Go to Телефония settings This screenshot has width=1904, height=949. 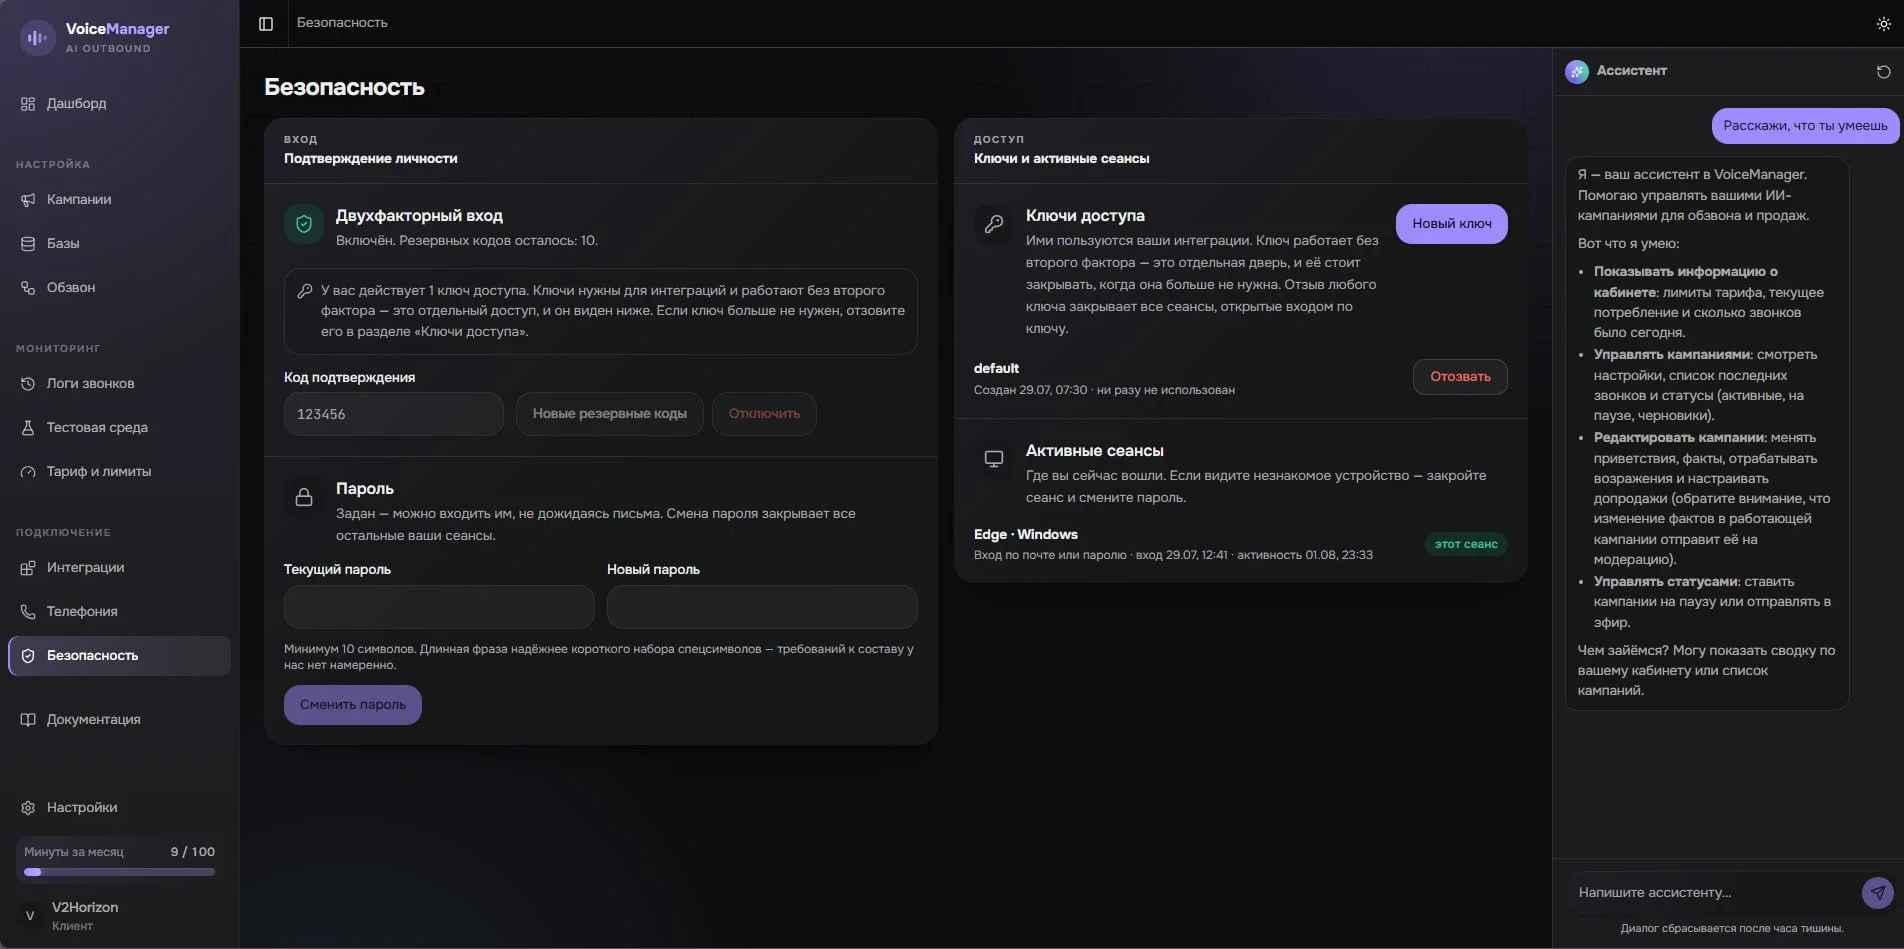pos(119,611)
